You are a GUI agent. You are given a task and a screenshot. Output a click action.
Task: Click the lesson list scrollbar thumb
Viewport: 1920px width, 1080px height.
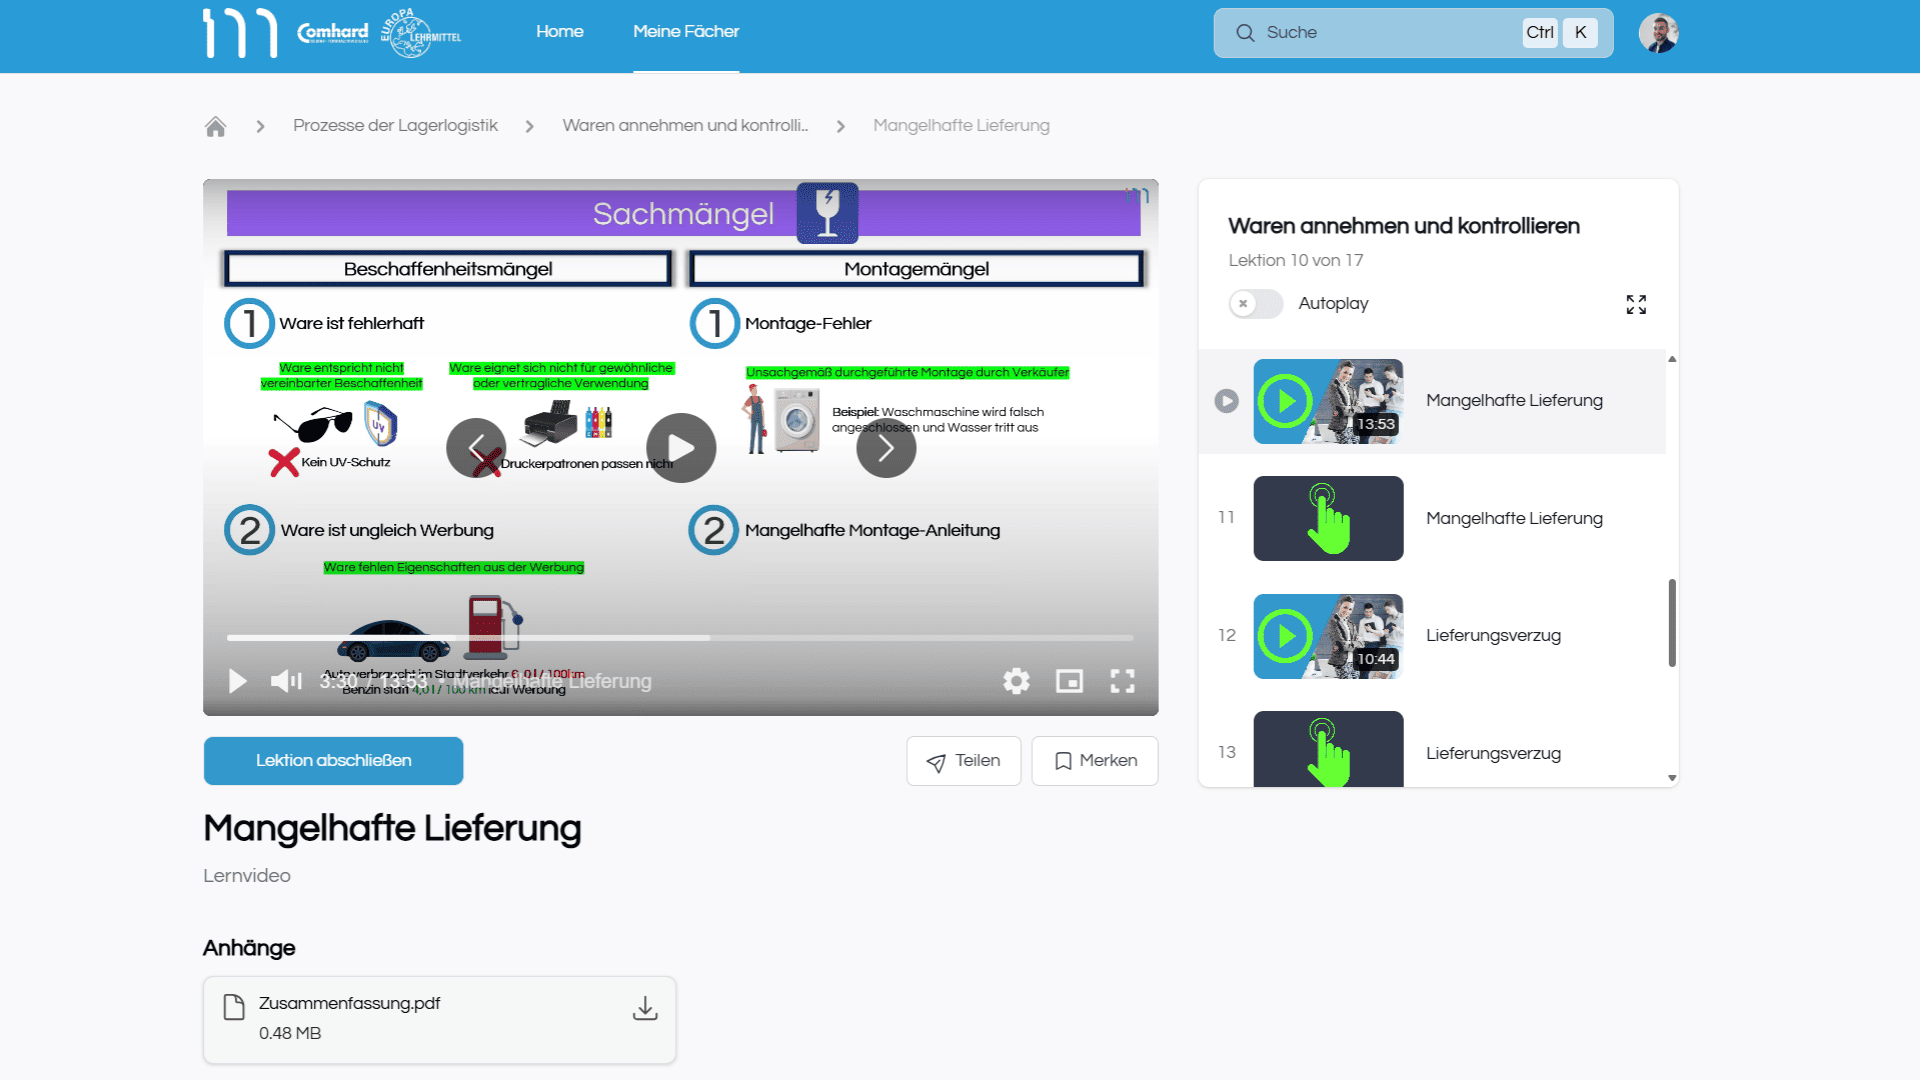[1672, 623]
